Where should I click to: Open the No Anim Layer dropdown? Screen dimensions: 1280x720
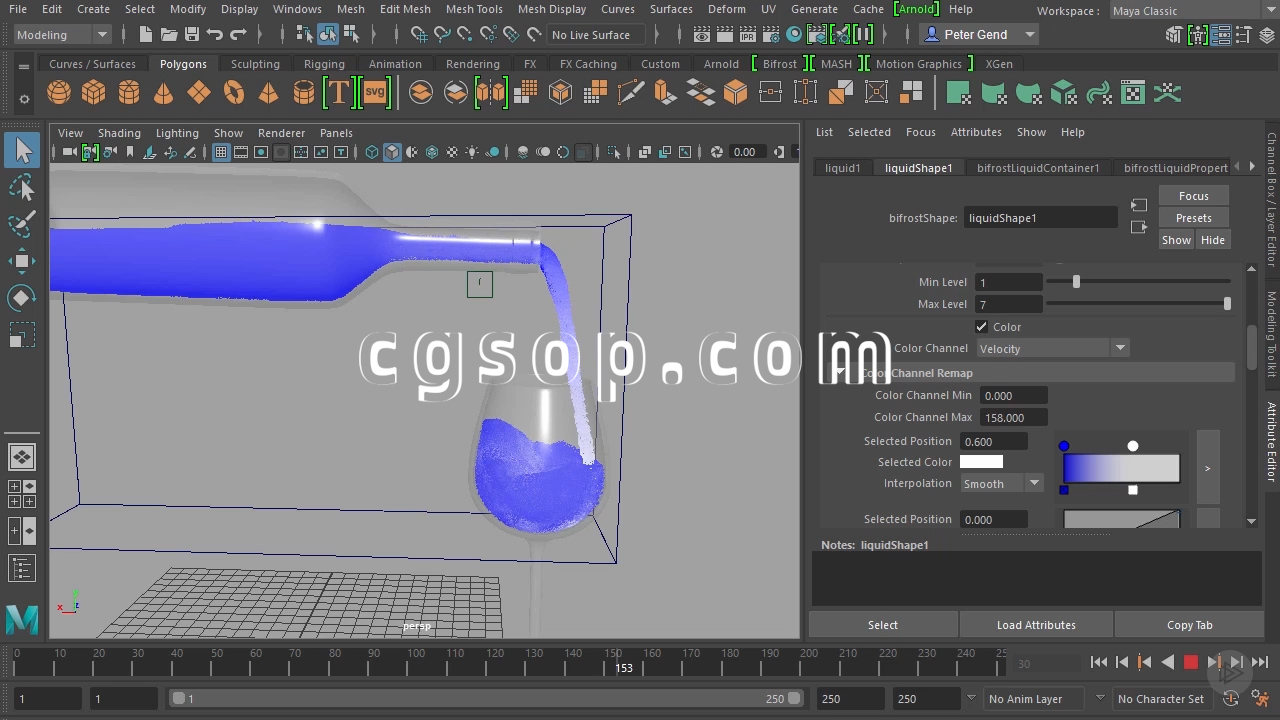pyautogui.click(x=1035, y=699)
